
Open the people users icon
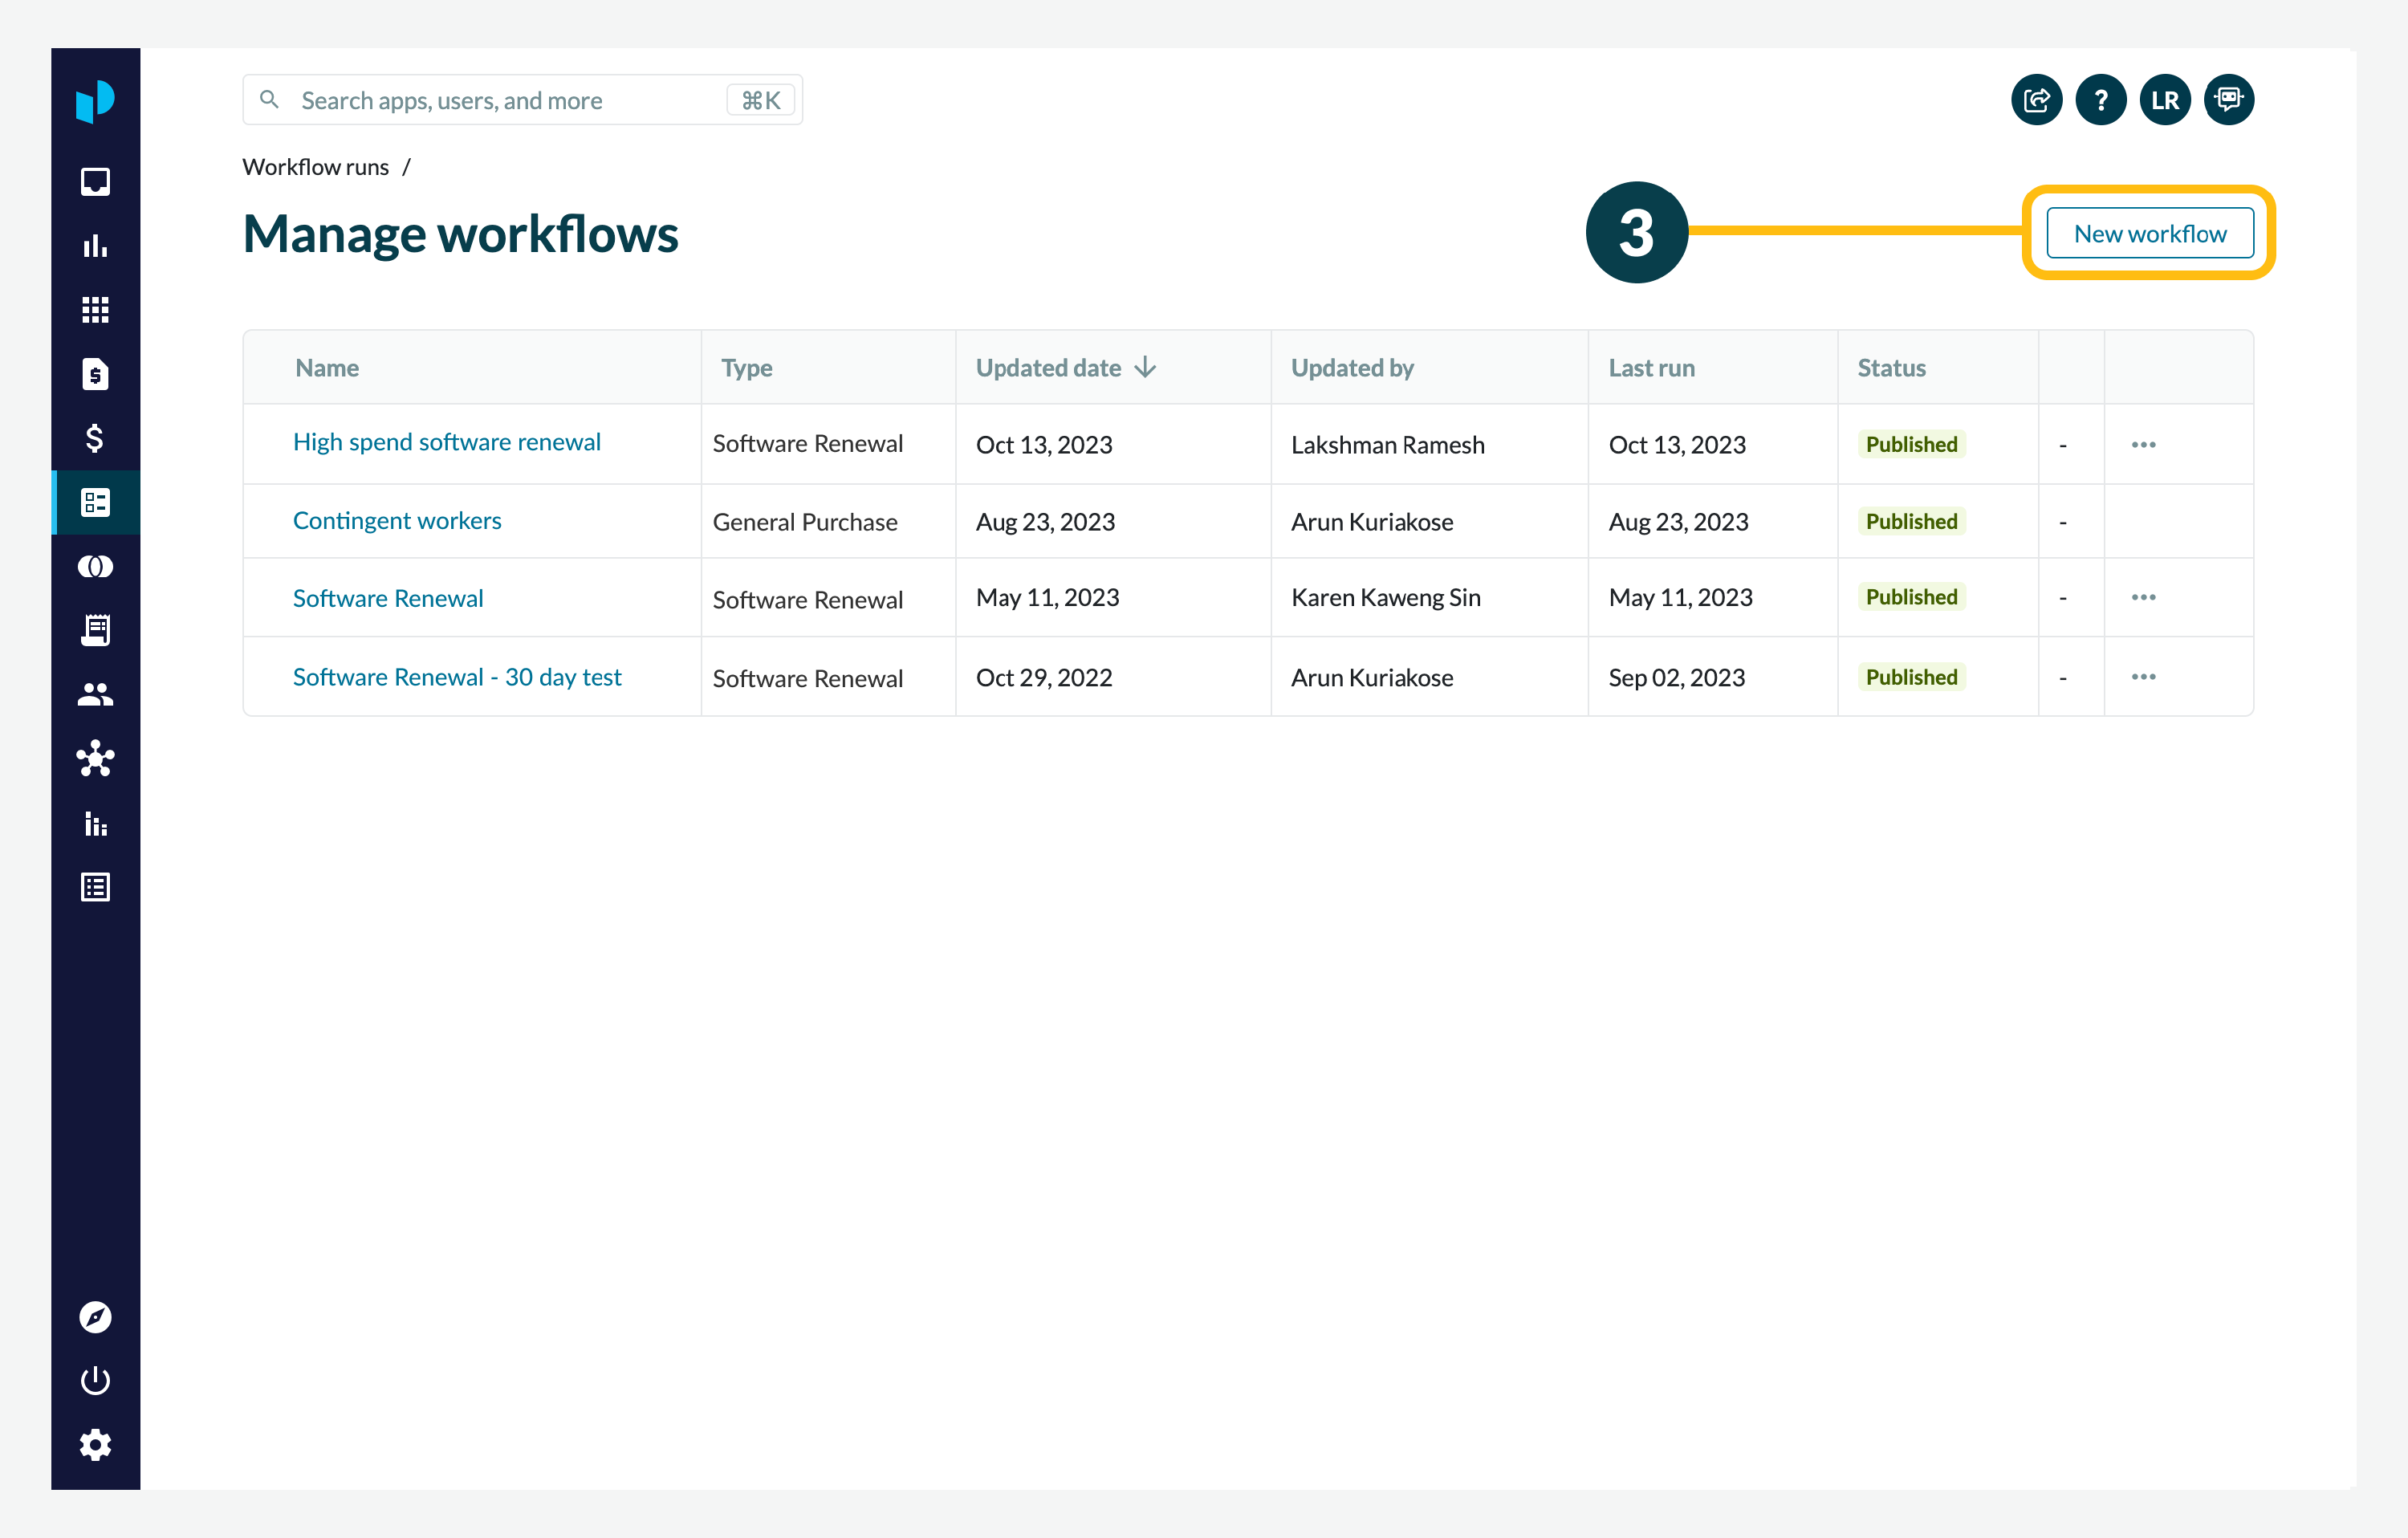coord(95,694)
